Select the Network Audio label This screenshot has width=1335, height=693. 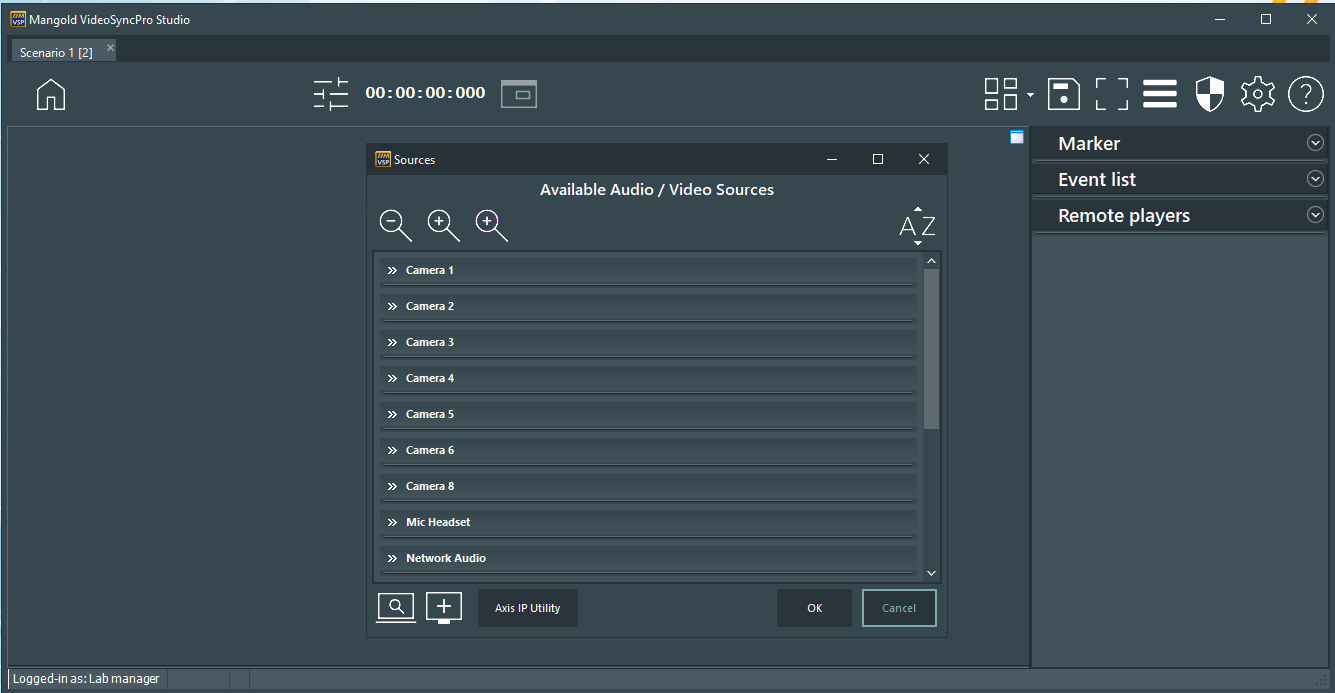(446, 558)
